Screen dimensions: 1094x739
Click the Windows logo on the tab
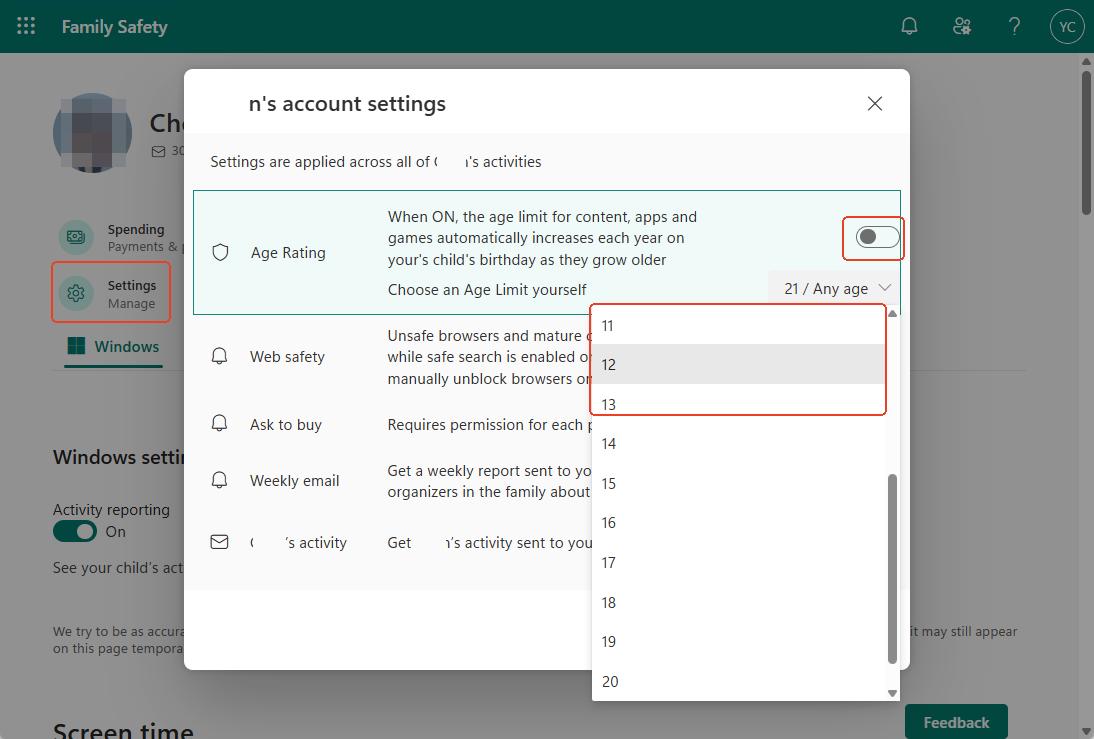click(x=76, y=346)
